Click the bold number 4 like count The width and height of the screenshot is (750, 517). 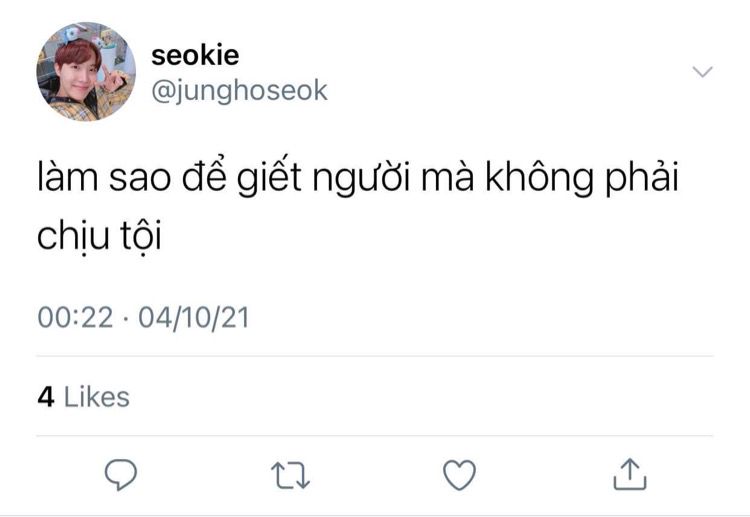pyautogui.click(x=46, y=397)
